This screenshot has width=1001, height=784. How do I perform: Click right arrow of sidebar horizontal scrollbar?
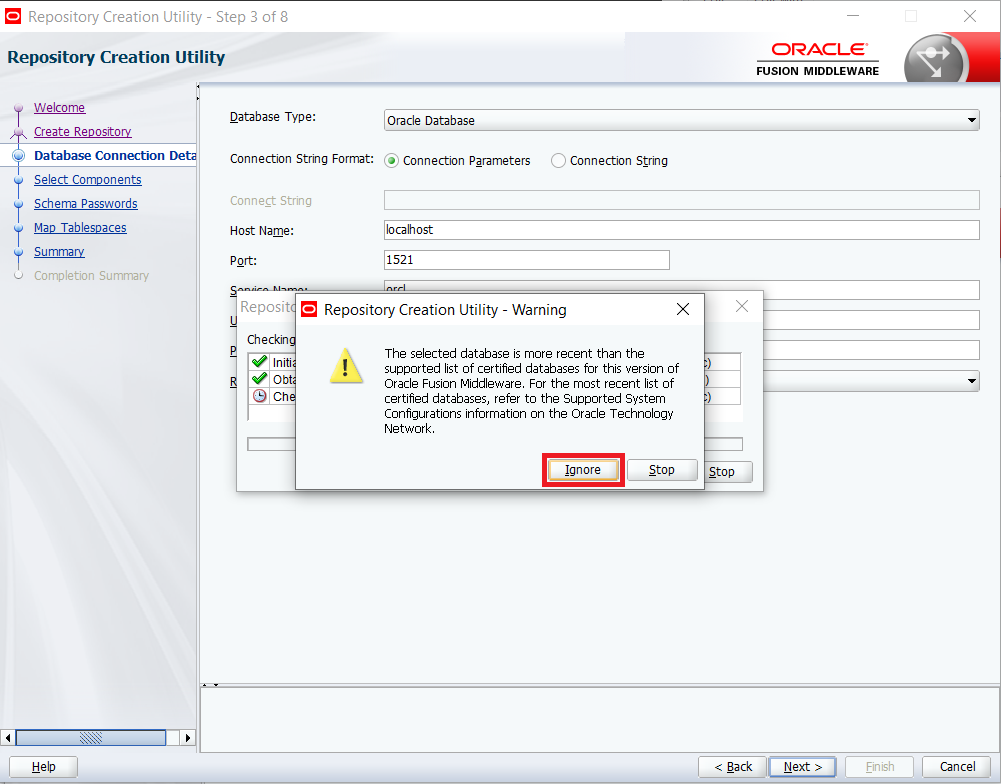[187, 738]
